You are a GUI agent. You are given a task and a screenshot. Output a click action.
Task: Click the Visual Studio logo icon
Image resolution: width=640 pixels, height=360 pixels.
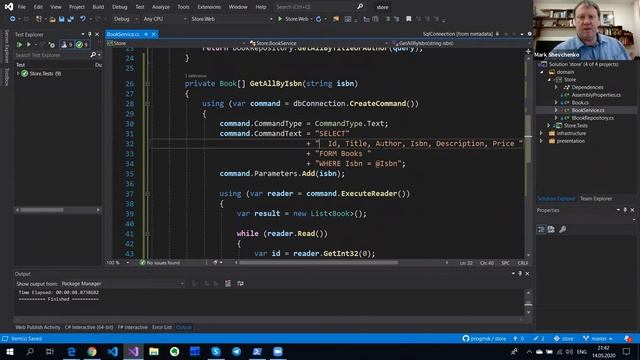(x=9, y=7)
